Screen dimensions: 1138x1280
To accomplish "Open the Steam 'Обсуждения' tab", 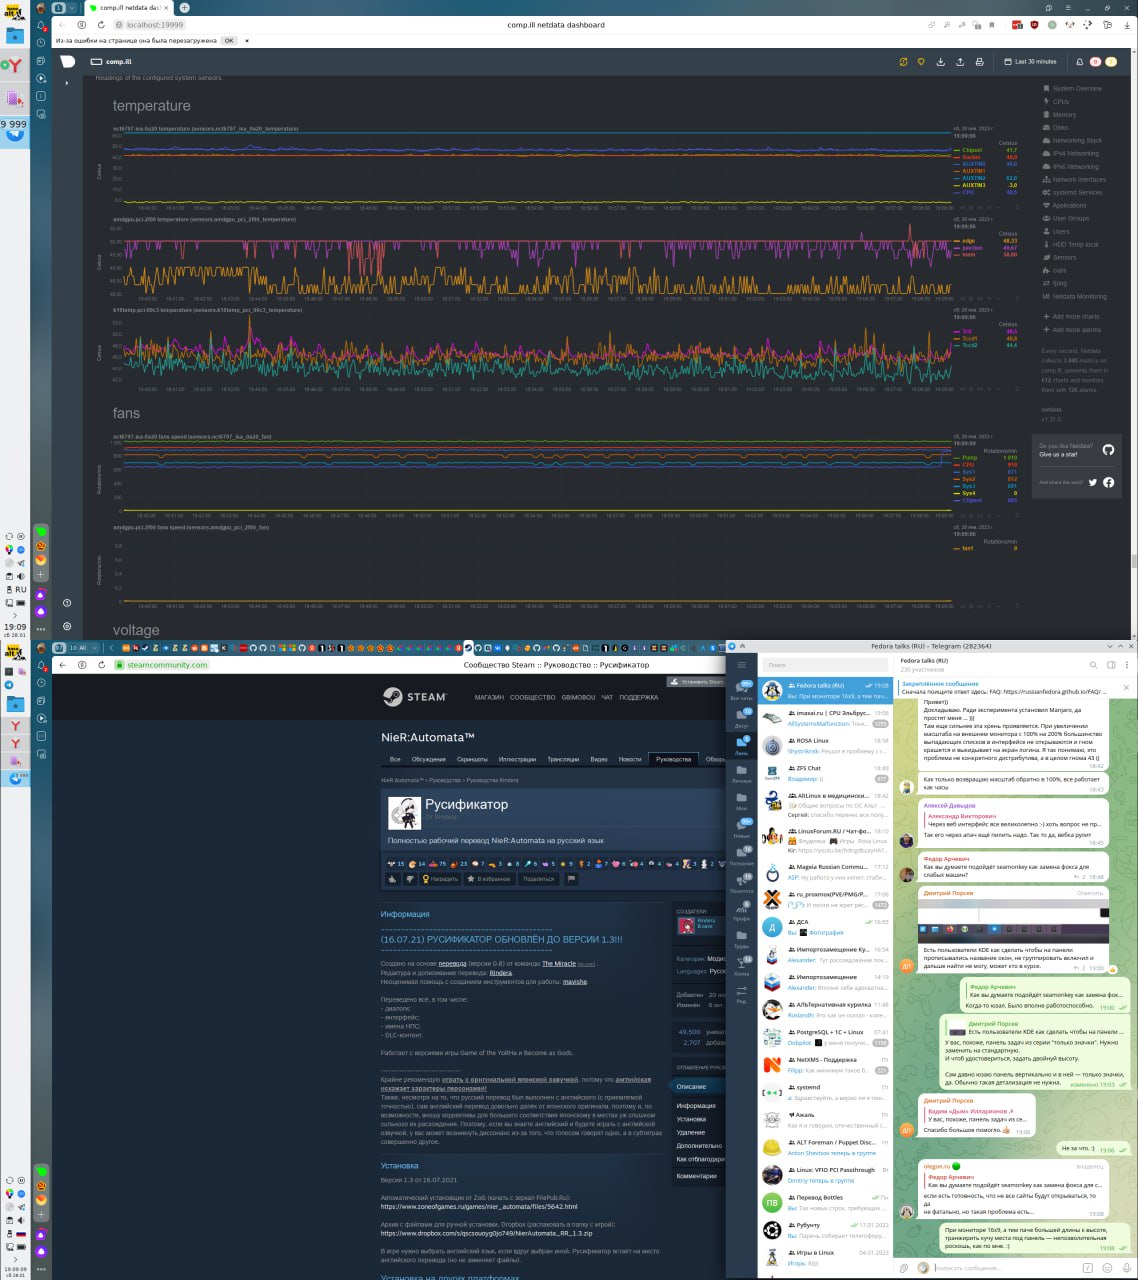I will [429, 759].
